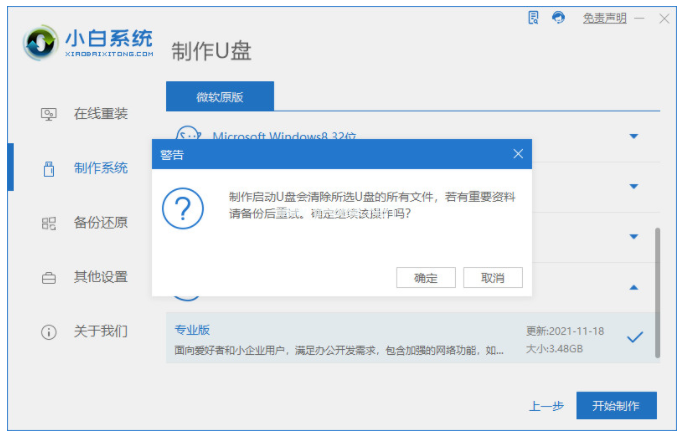Click the 在线重装 monitor icon
684x439 pixels.
[x=48, y=114]
